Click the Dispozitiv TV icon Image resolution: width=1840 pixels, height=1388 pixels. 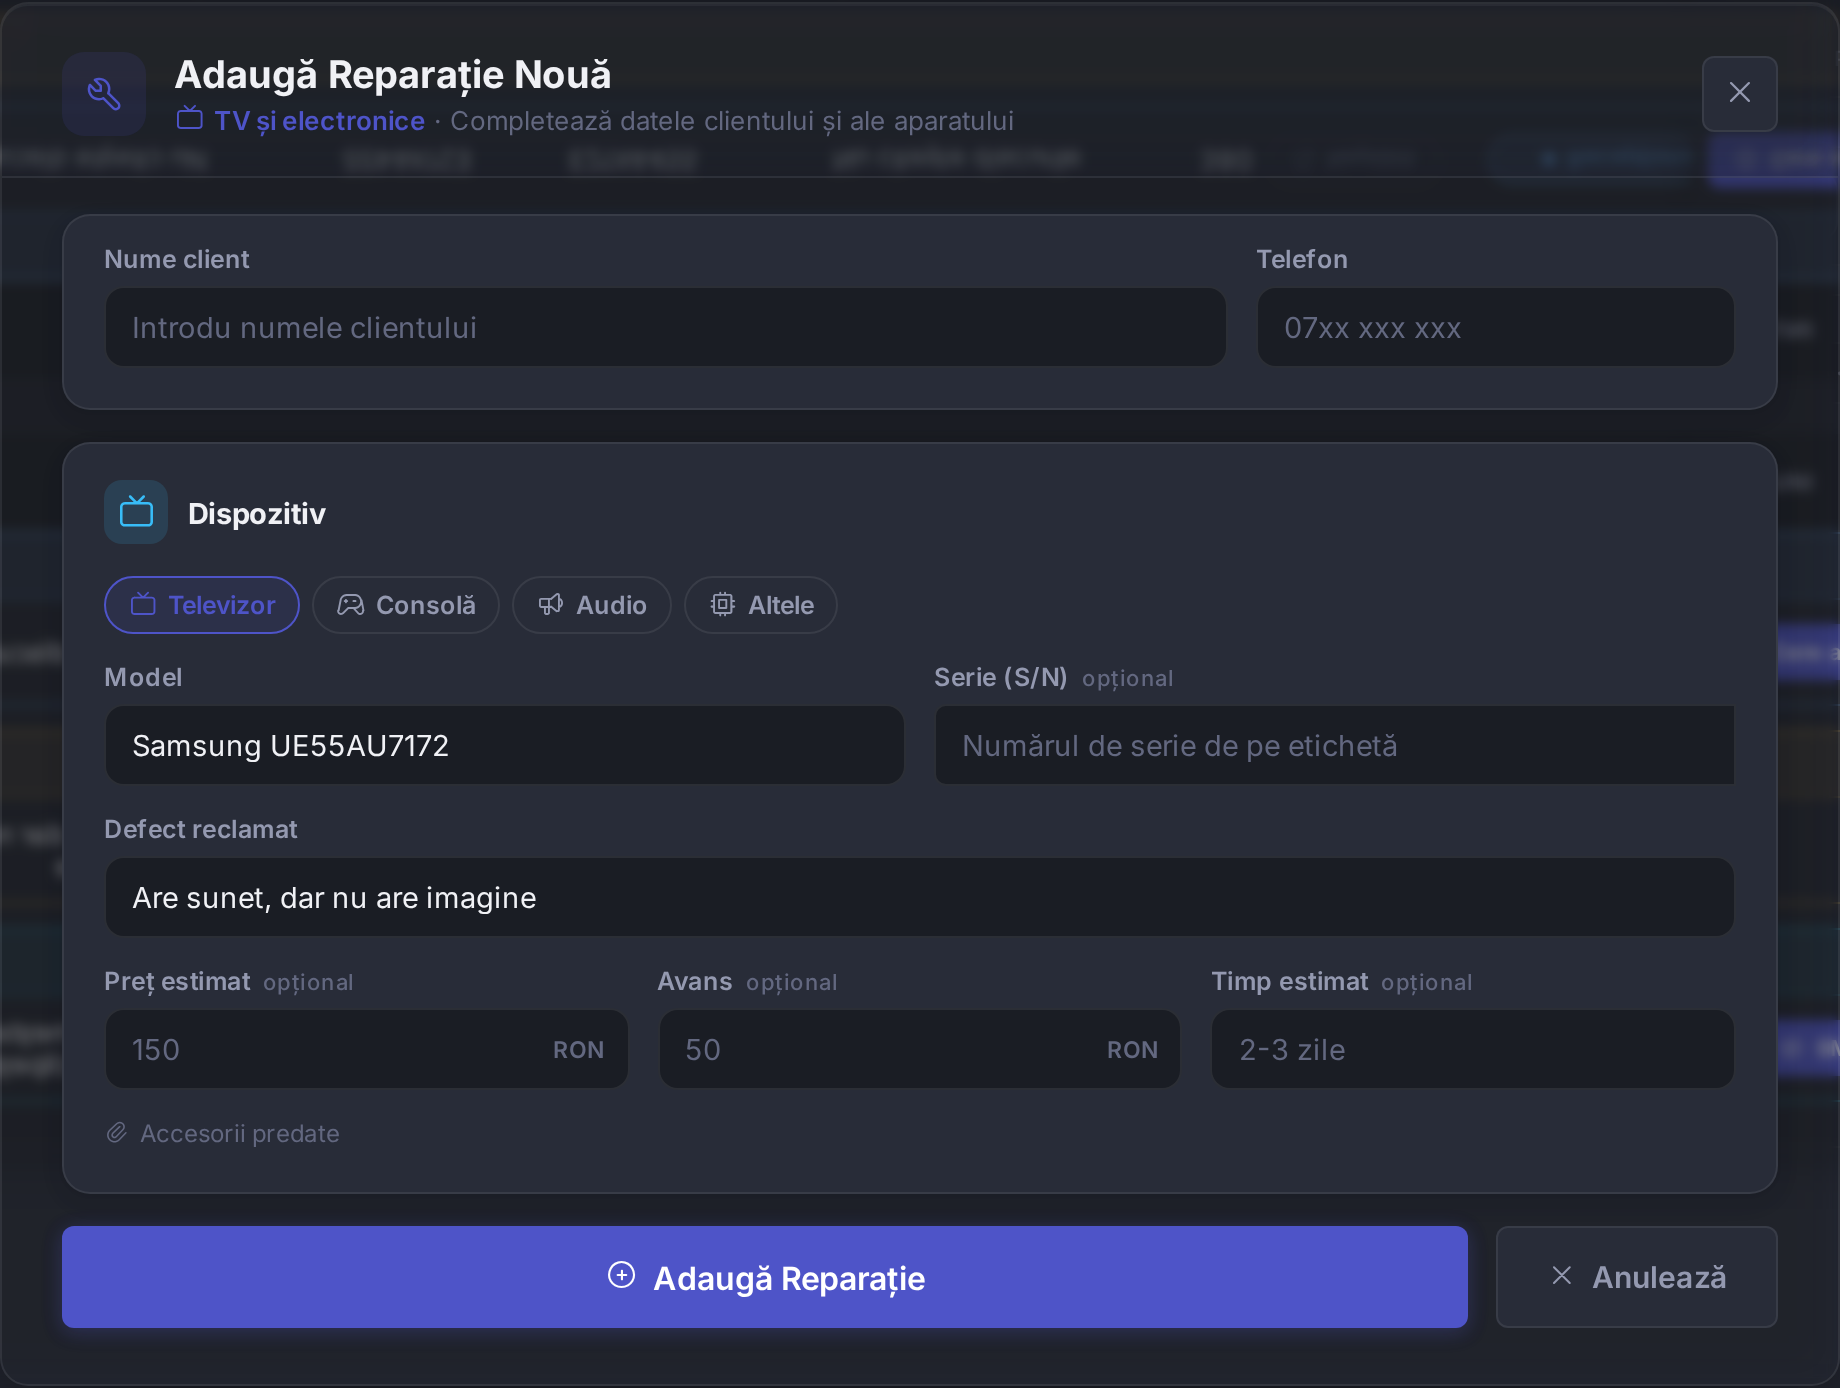[x=136, y=512]
